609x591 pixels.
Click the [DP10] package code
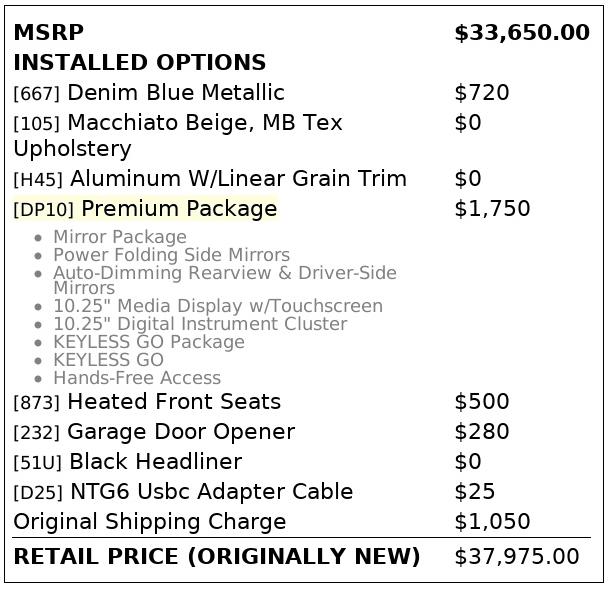(x=43, y=210)
